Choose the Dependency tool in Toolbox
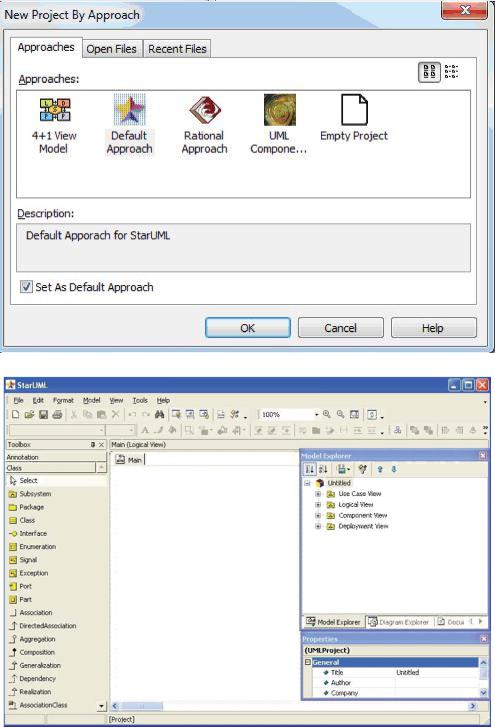The image size is (495, 727). click(x=32, y=678)
